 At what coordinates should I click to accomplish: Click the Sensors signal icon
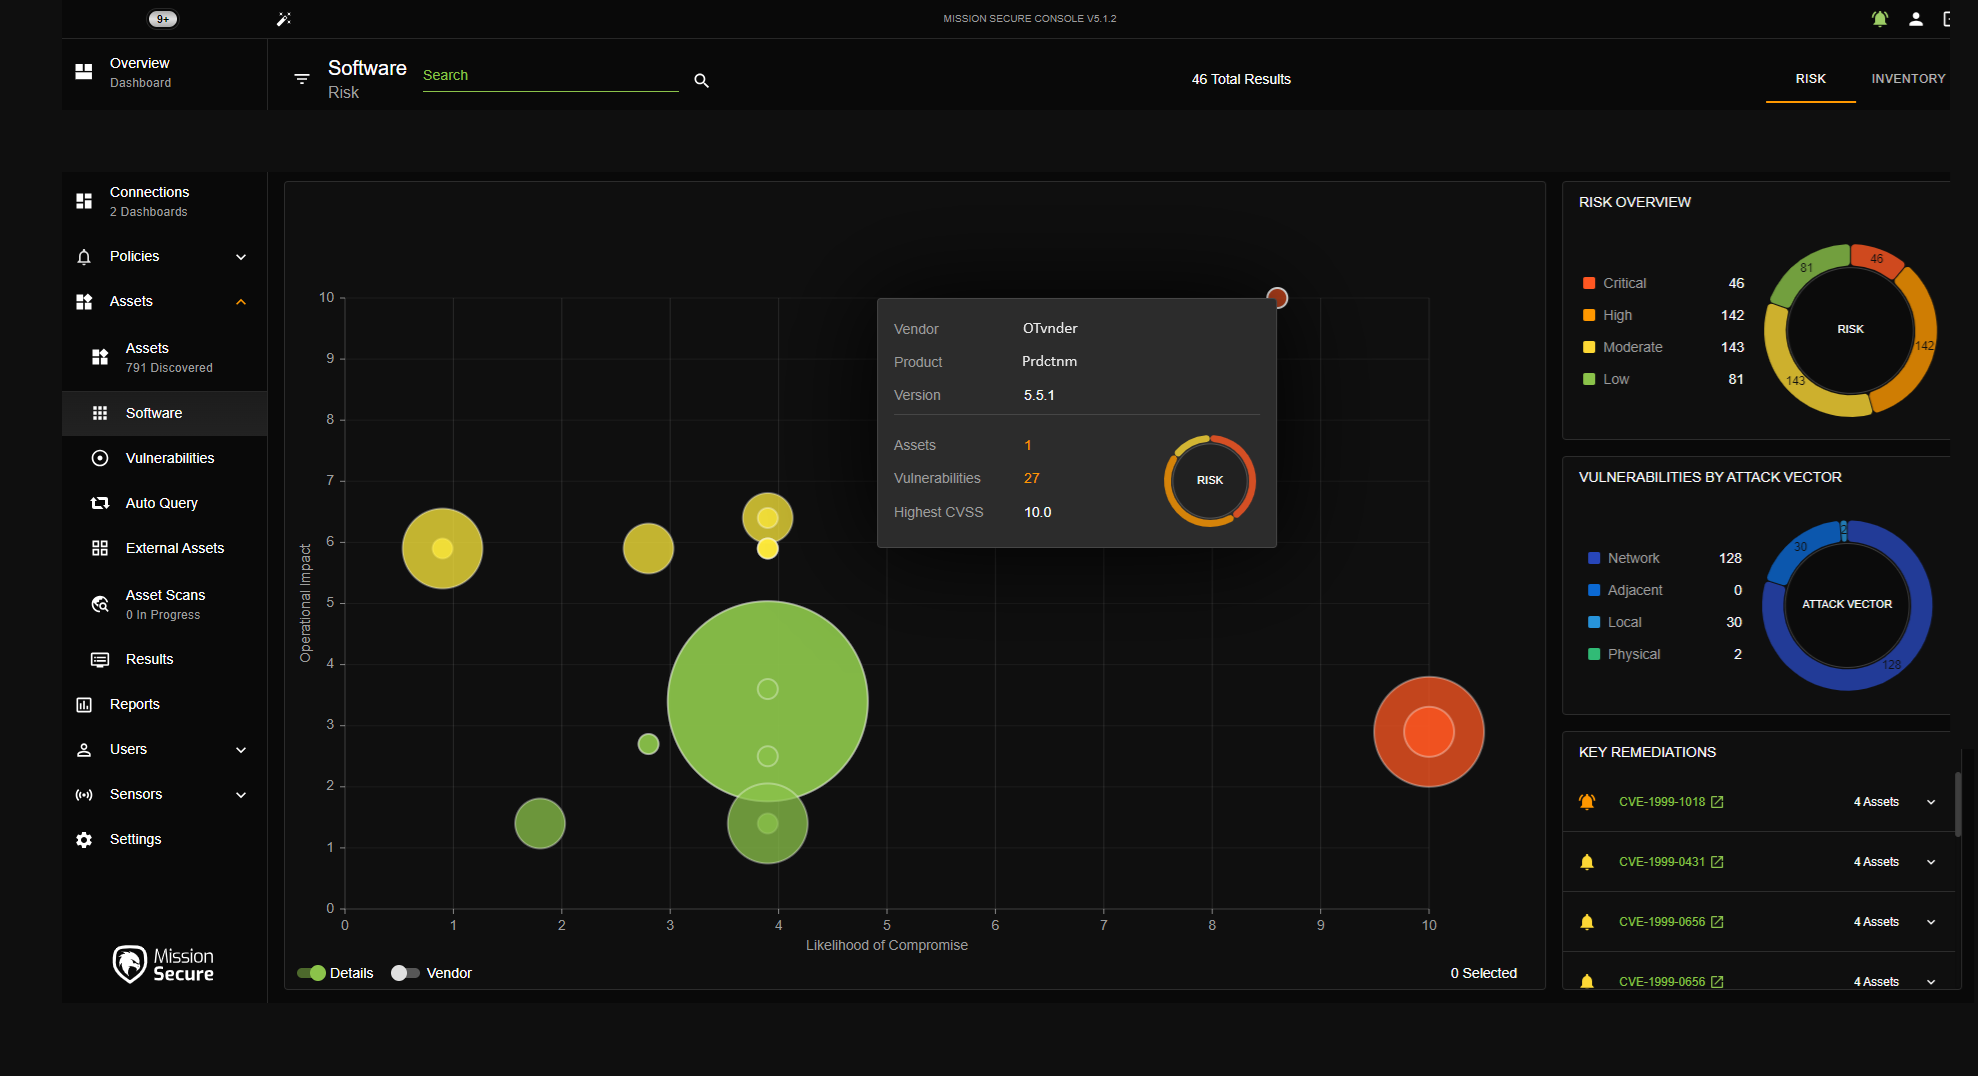click(x=84, y=795)
